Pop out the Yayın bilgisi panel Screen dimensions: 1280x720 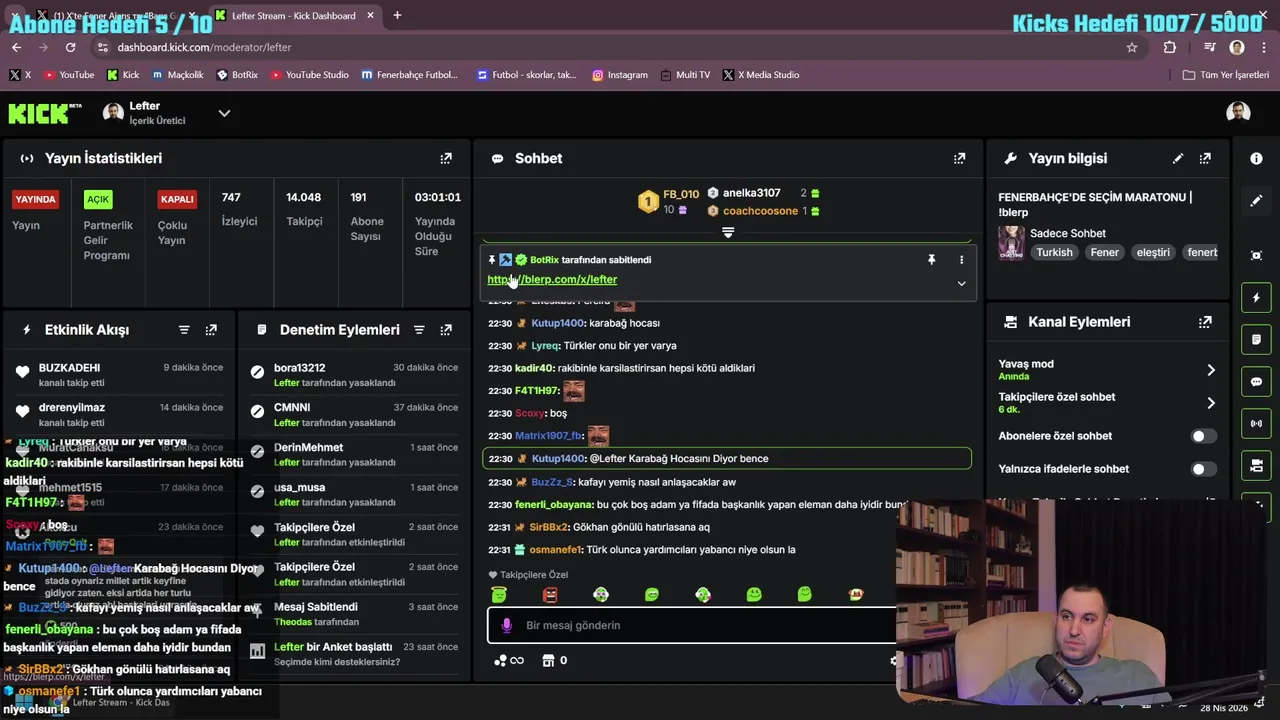click(1205, 158)
